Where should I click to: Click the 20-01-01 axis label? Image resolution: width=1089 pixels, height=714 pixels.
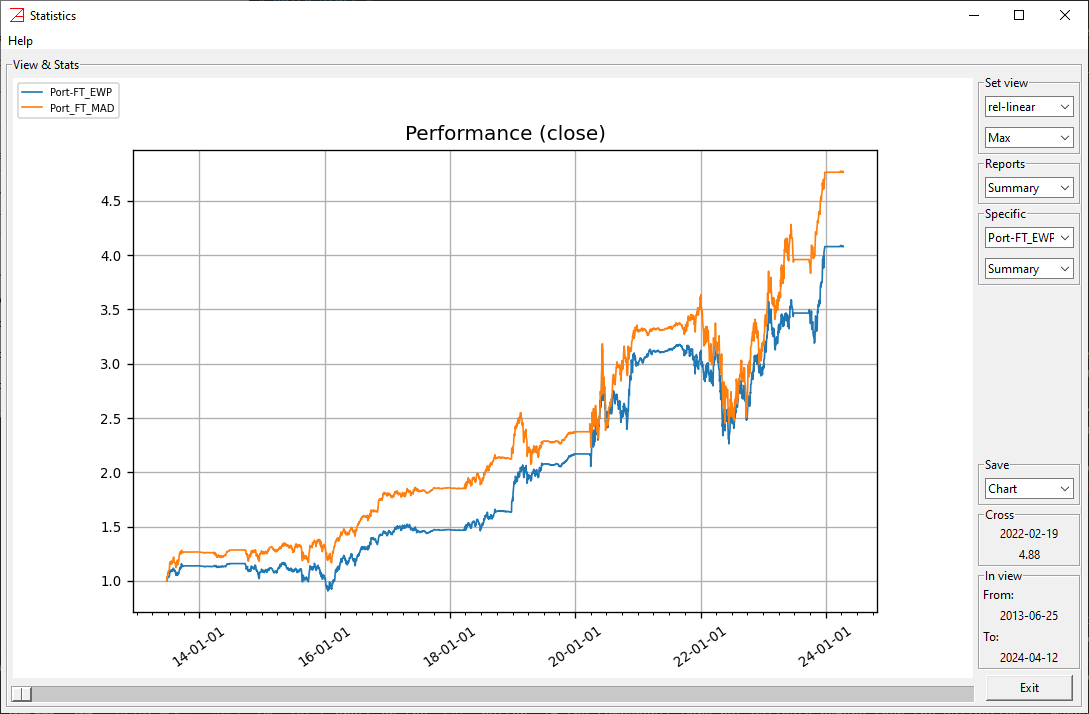[574, 646]
